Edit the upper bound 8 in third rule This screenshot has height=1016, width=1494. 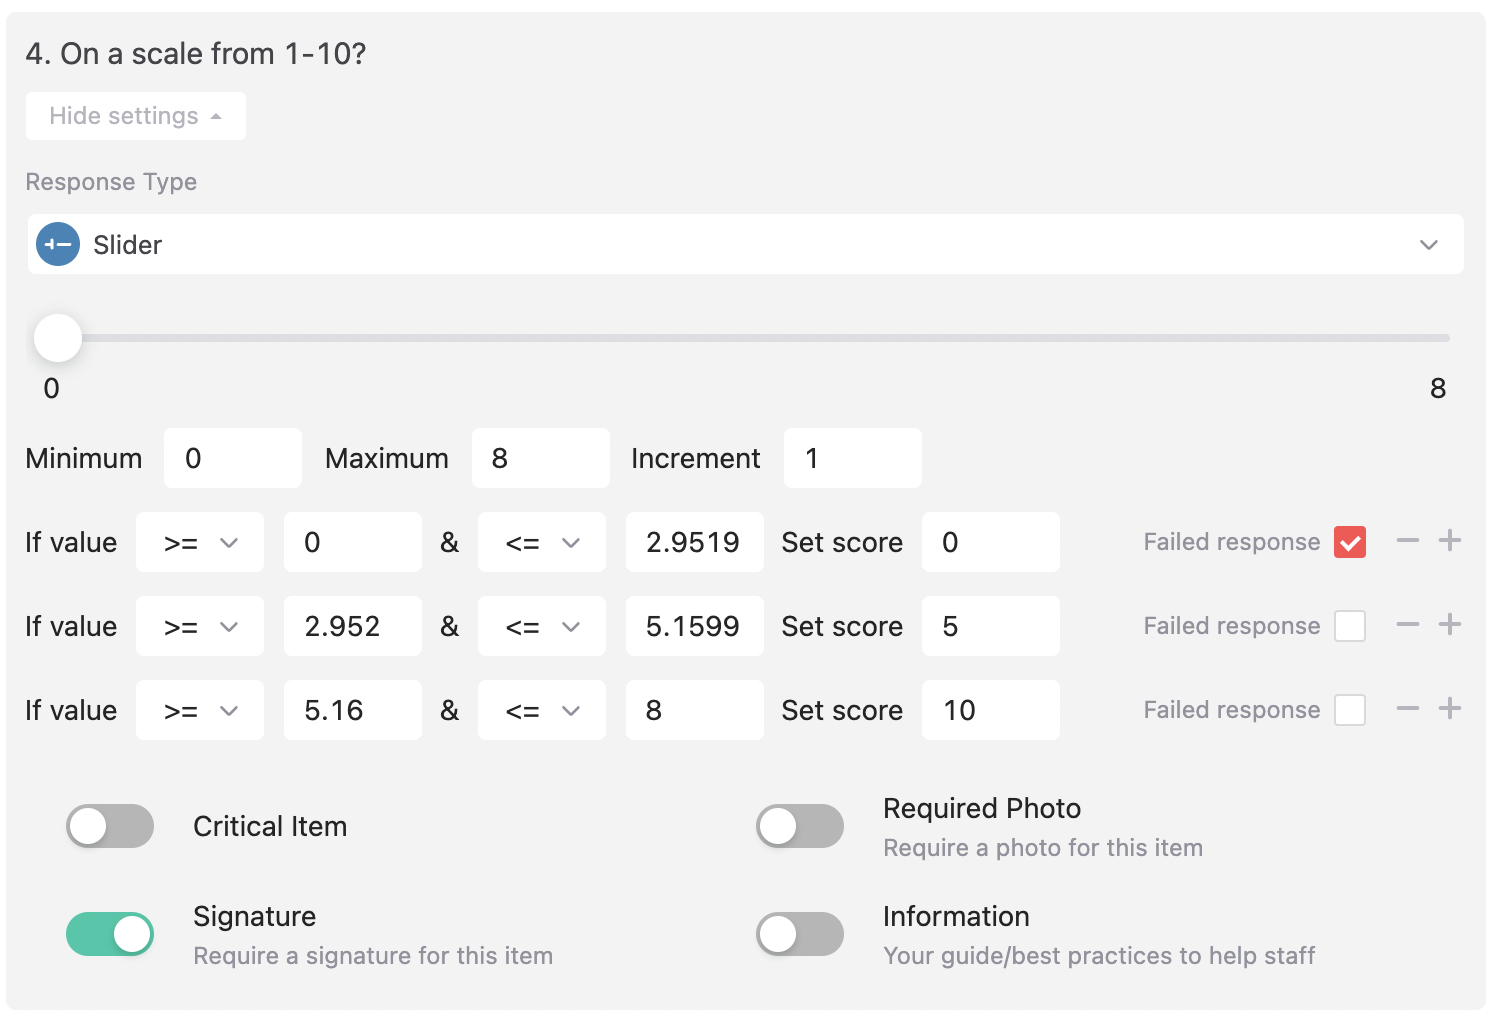695,710
